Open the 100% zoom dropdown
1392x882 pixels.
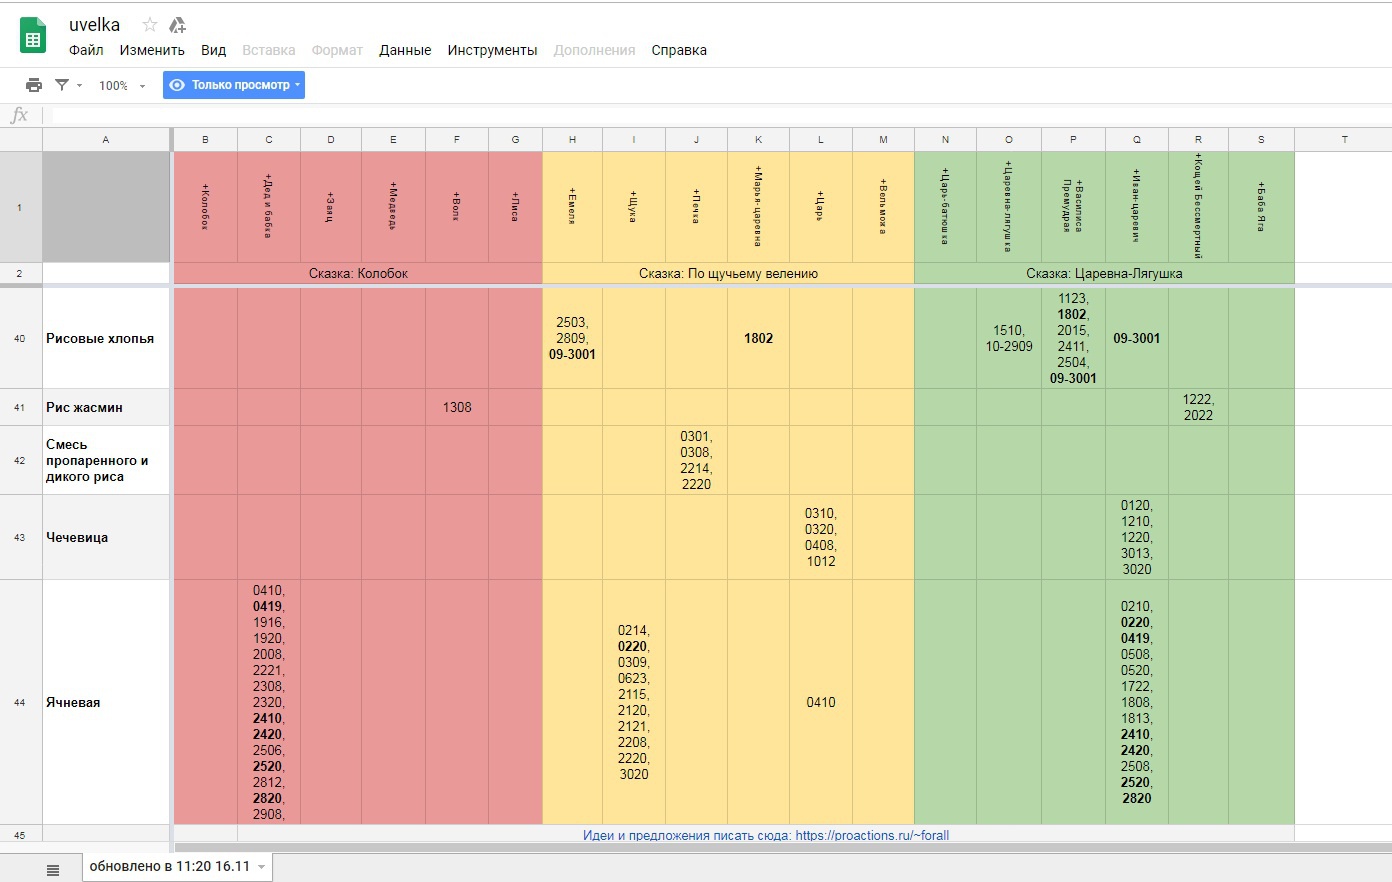point(121,86)
